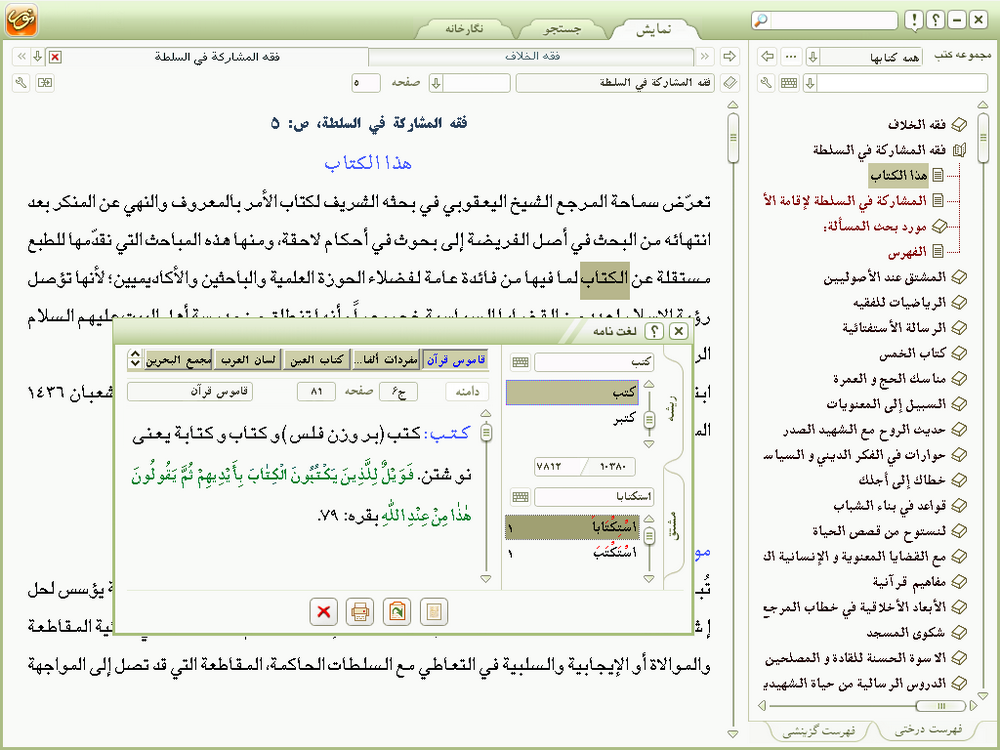Open the قاموس قرآن source field in dialog
The height and width of the screenshot is (750, 1000).
click(190, 391)
